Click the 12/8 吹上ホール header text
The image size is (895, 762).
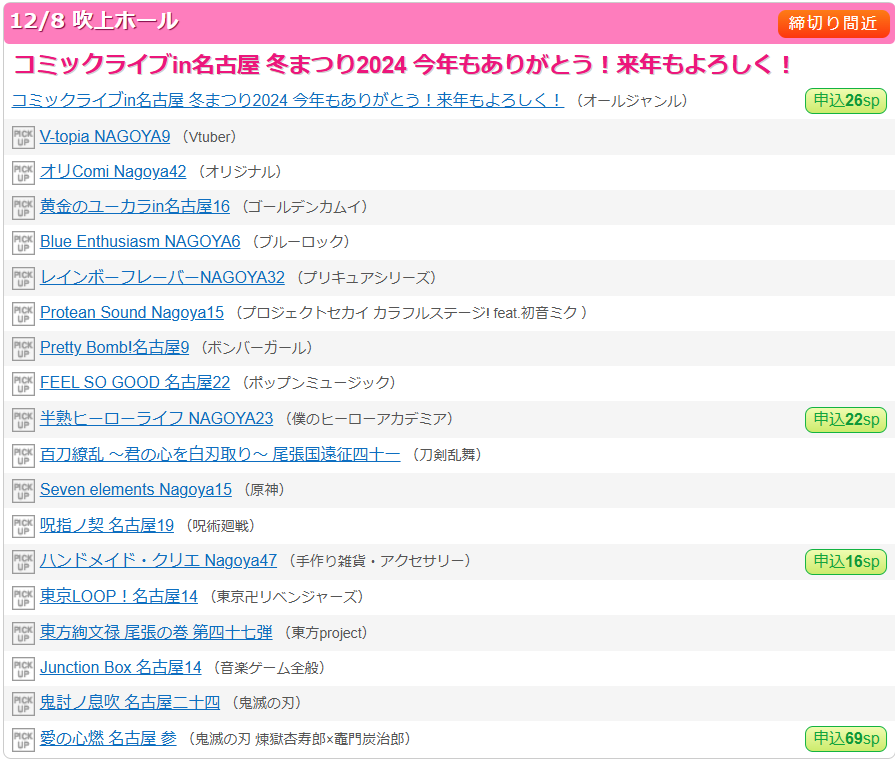(x=94, y=21)
